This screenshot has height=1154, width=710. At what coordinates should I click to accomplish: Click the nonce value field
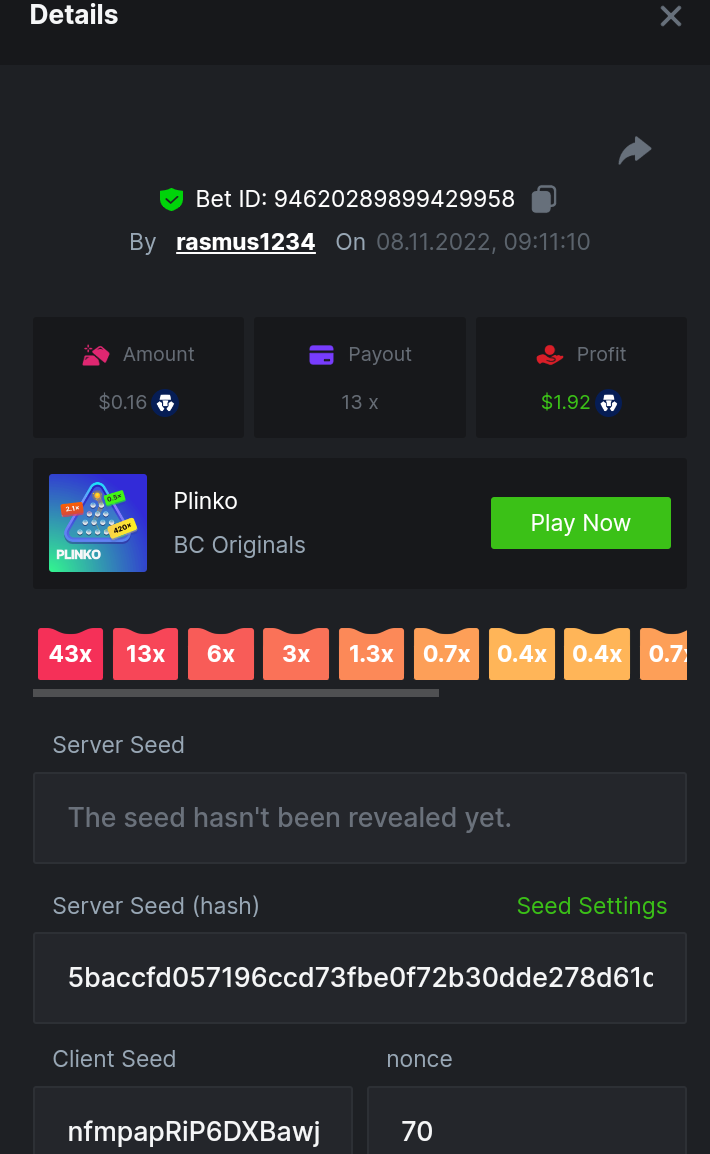click(526, 1130)
